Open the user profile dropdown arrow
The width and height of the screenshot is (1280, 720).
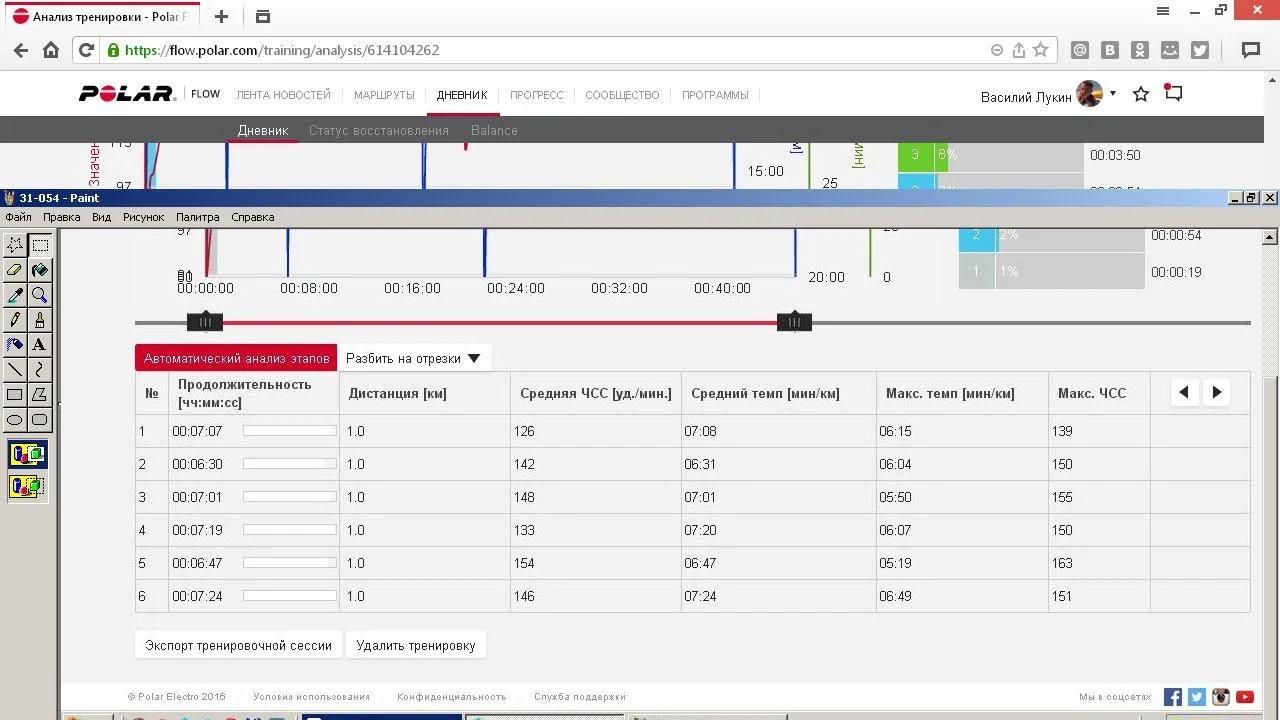[1113, 94]
